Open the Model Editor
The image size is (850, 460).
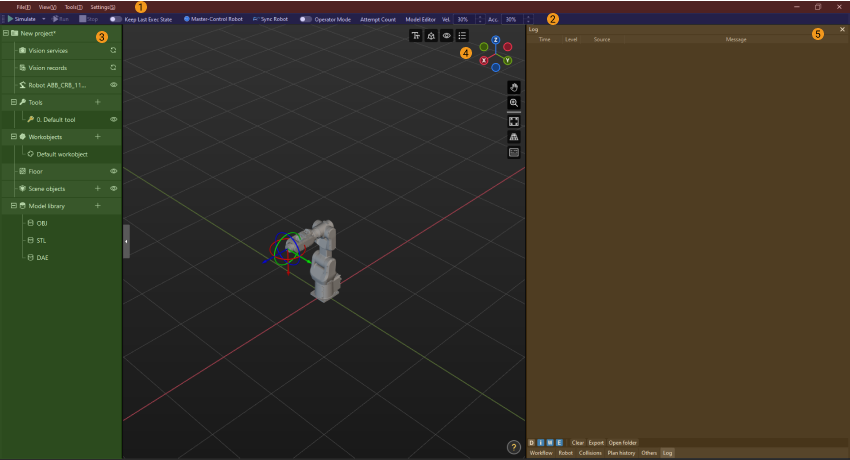(x=420, y=19)
